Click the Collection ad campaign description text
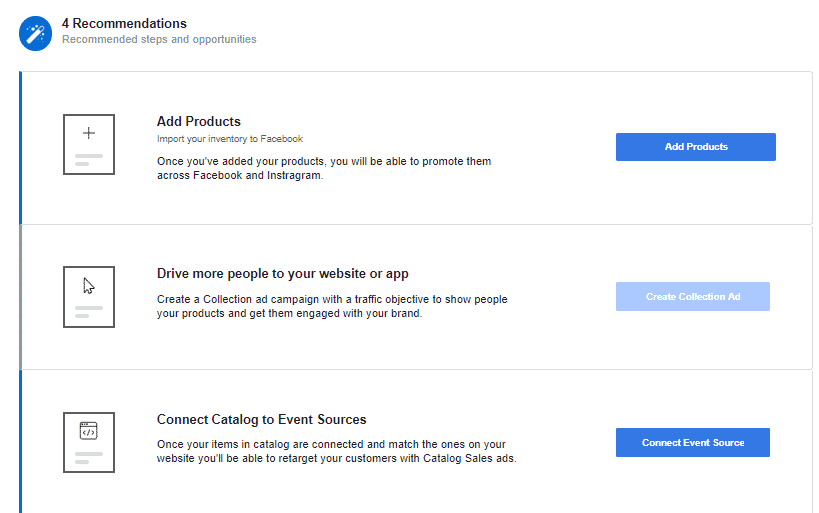Viewport: 819px width, 513px height. 332,306
